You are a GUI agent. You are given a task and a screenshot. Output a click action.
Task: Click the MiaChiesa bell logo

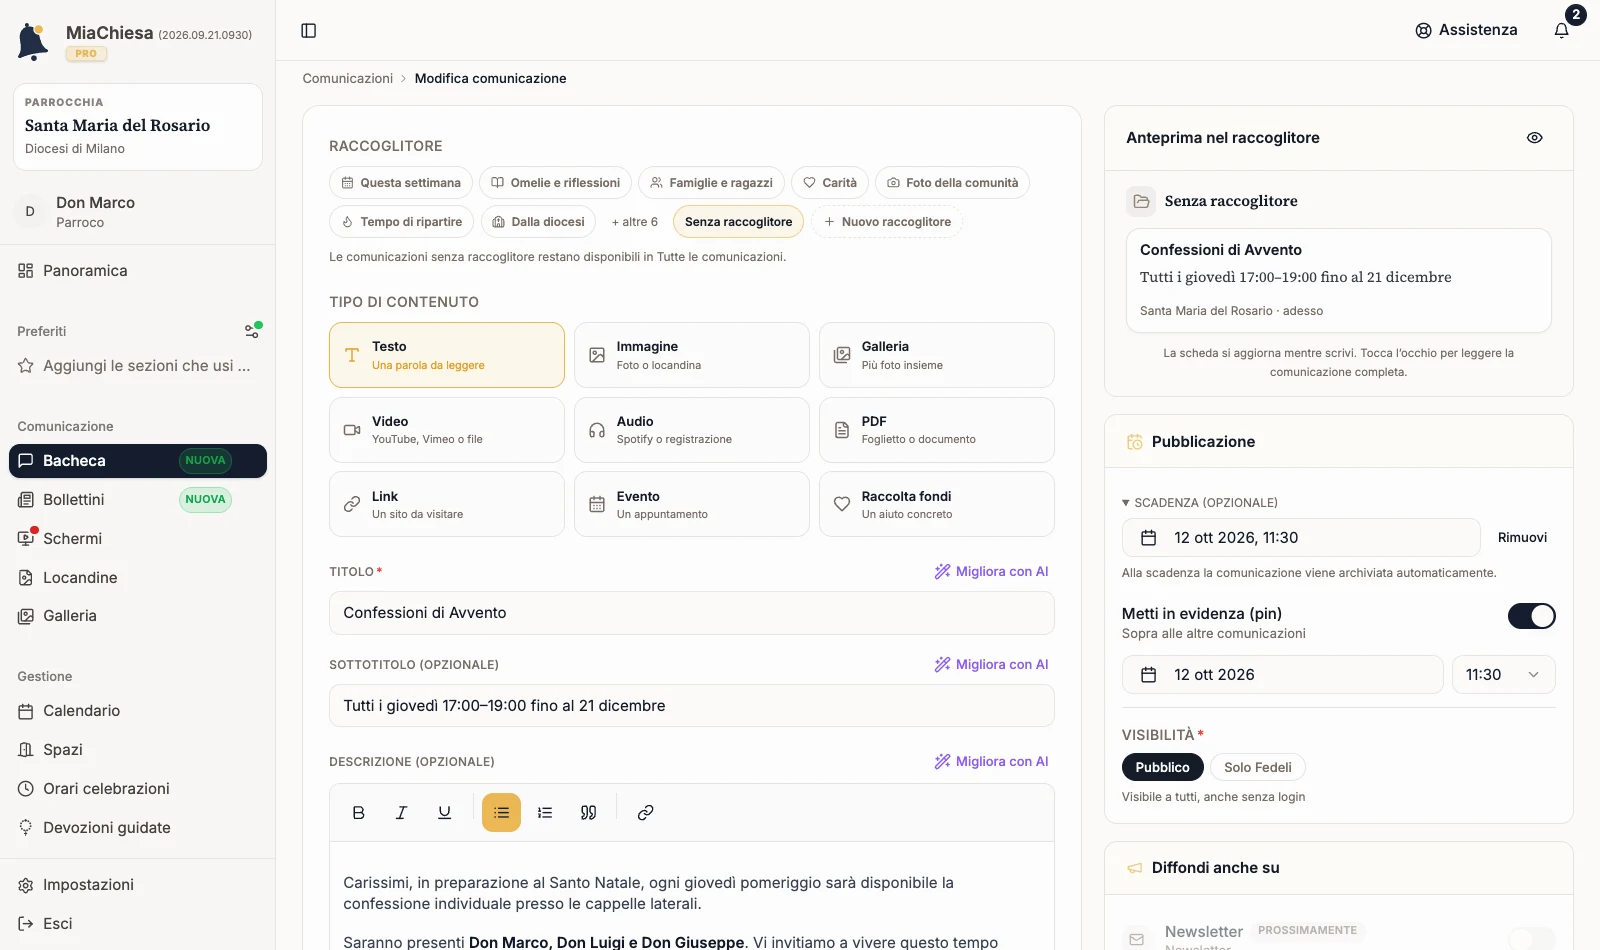[33, 42]
